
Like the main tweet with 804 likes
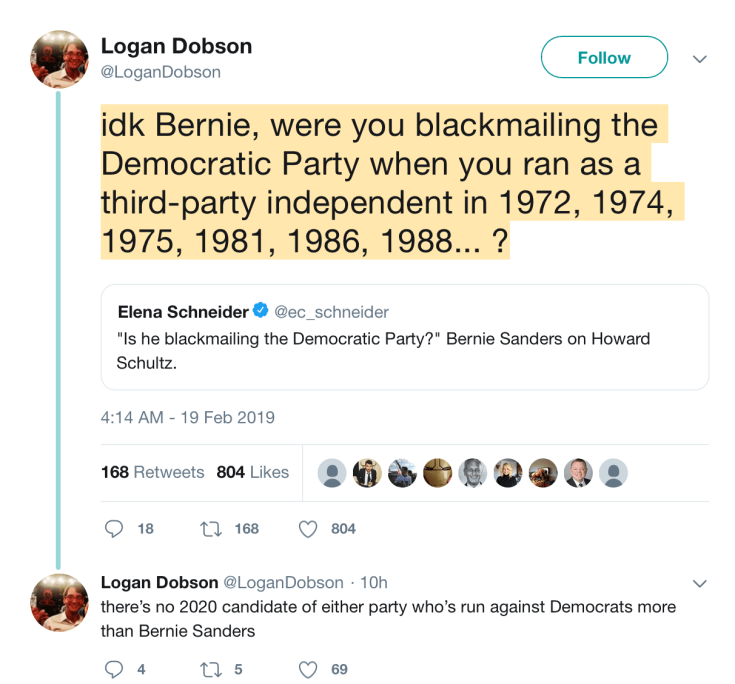pyautogui.click(x=309, y=528)
